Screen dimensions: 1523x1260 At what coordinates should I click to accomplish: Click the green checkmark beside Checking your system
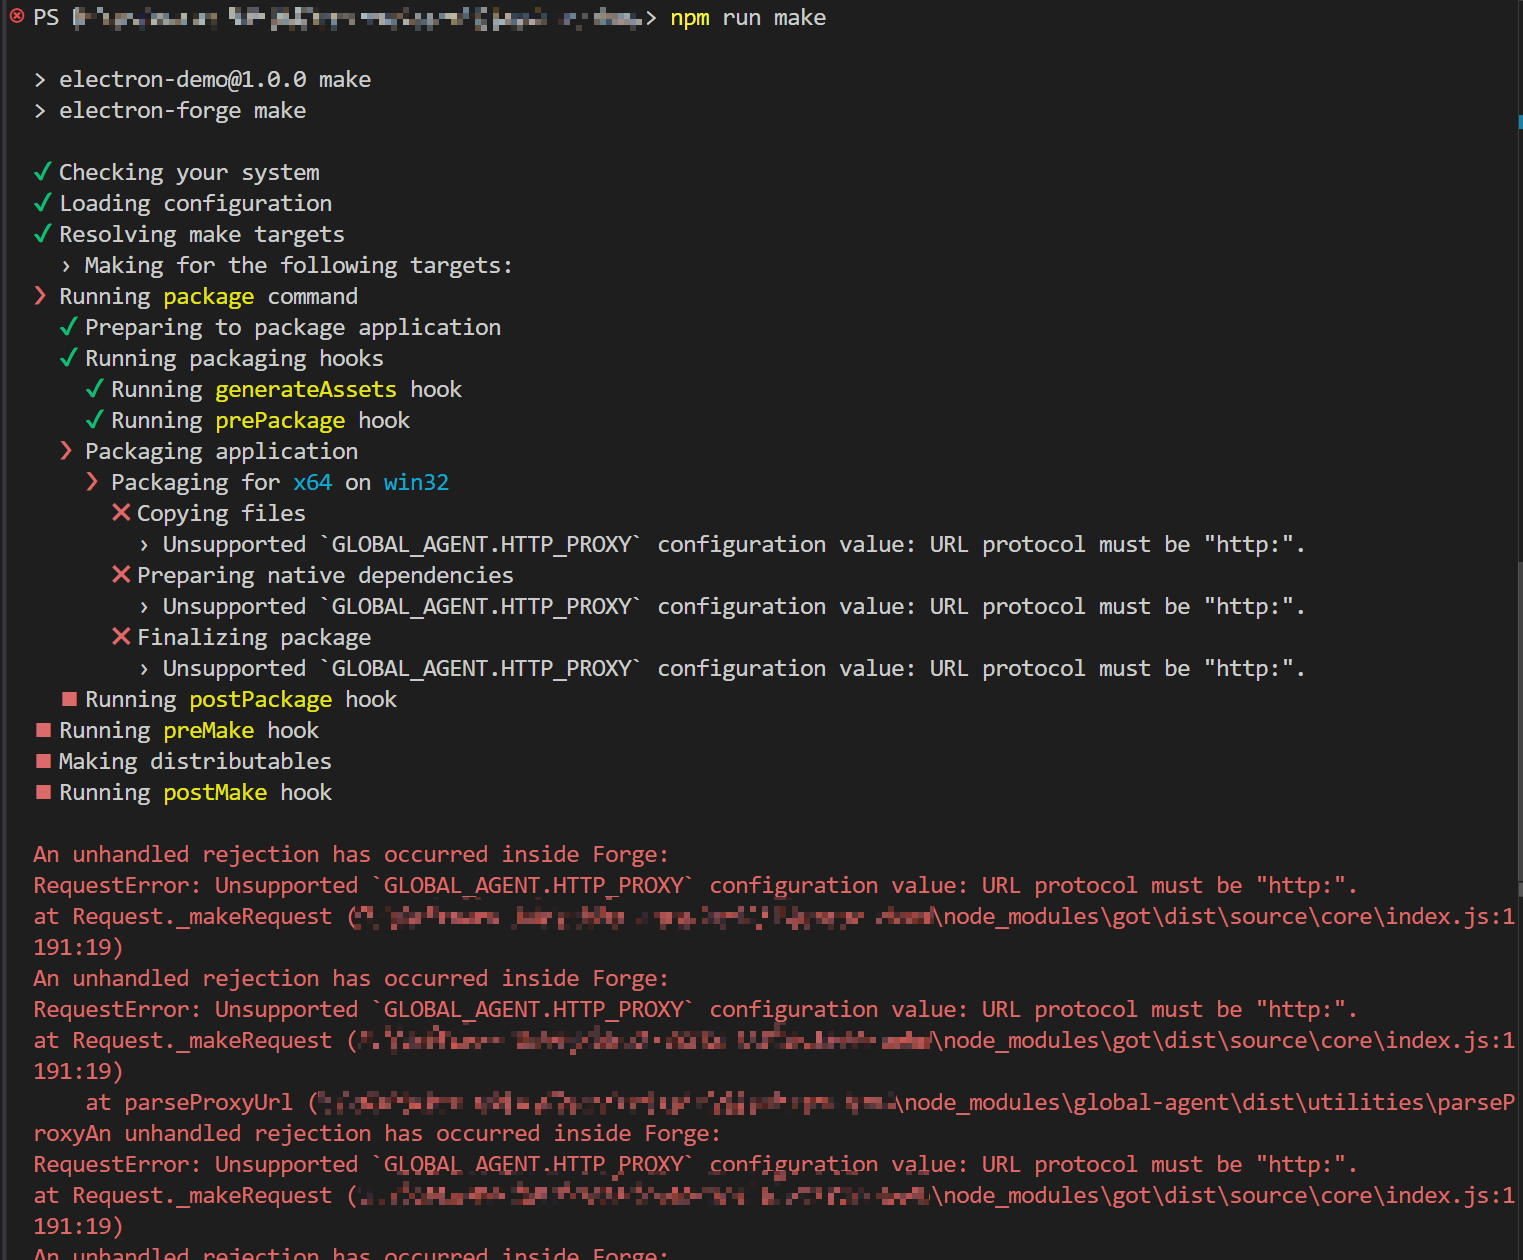pyautogui.click(x=42, y=172)
